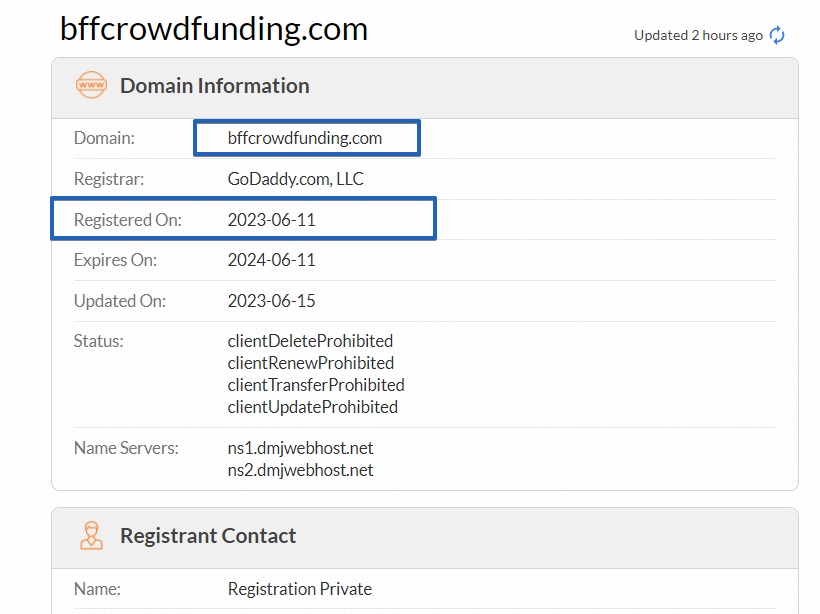The image size is (820, 614).
Task: Click the Name Servers label
Action: (x=126, y=448)
